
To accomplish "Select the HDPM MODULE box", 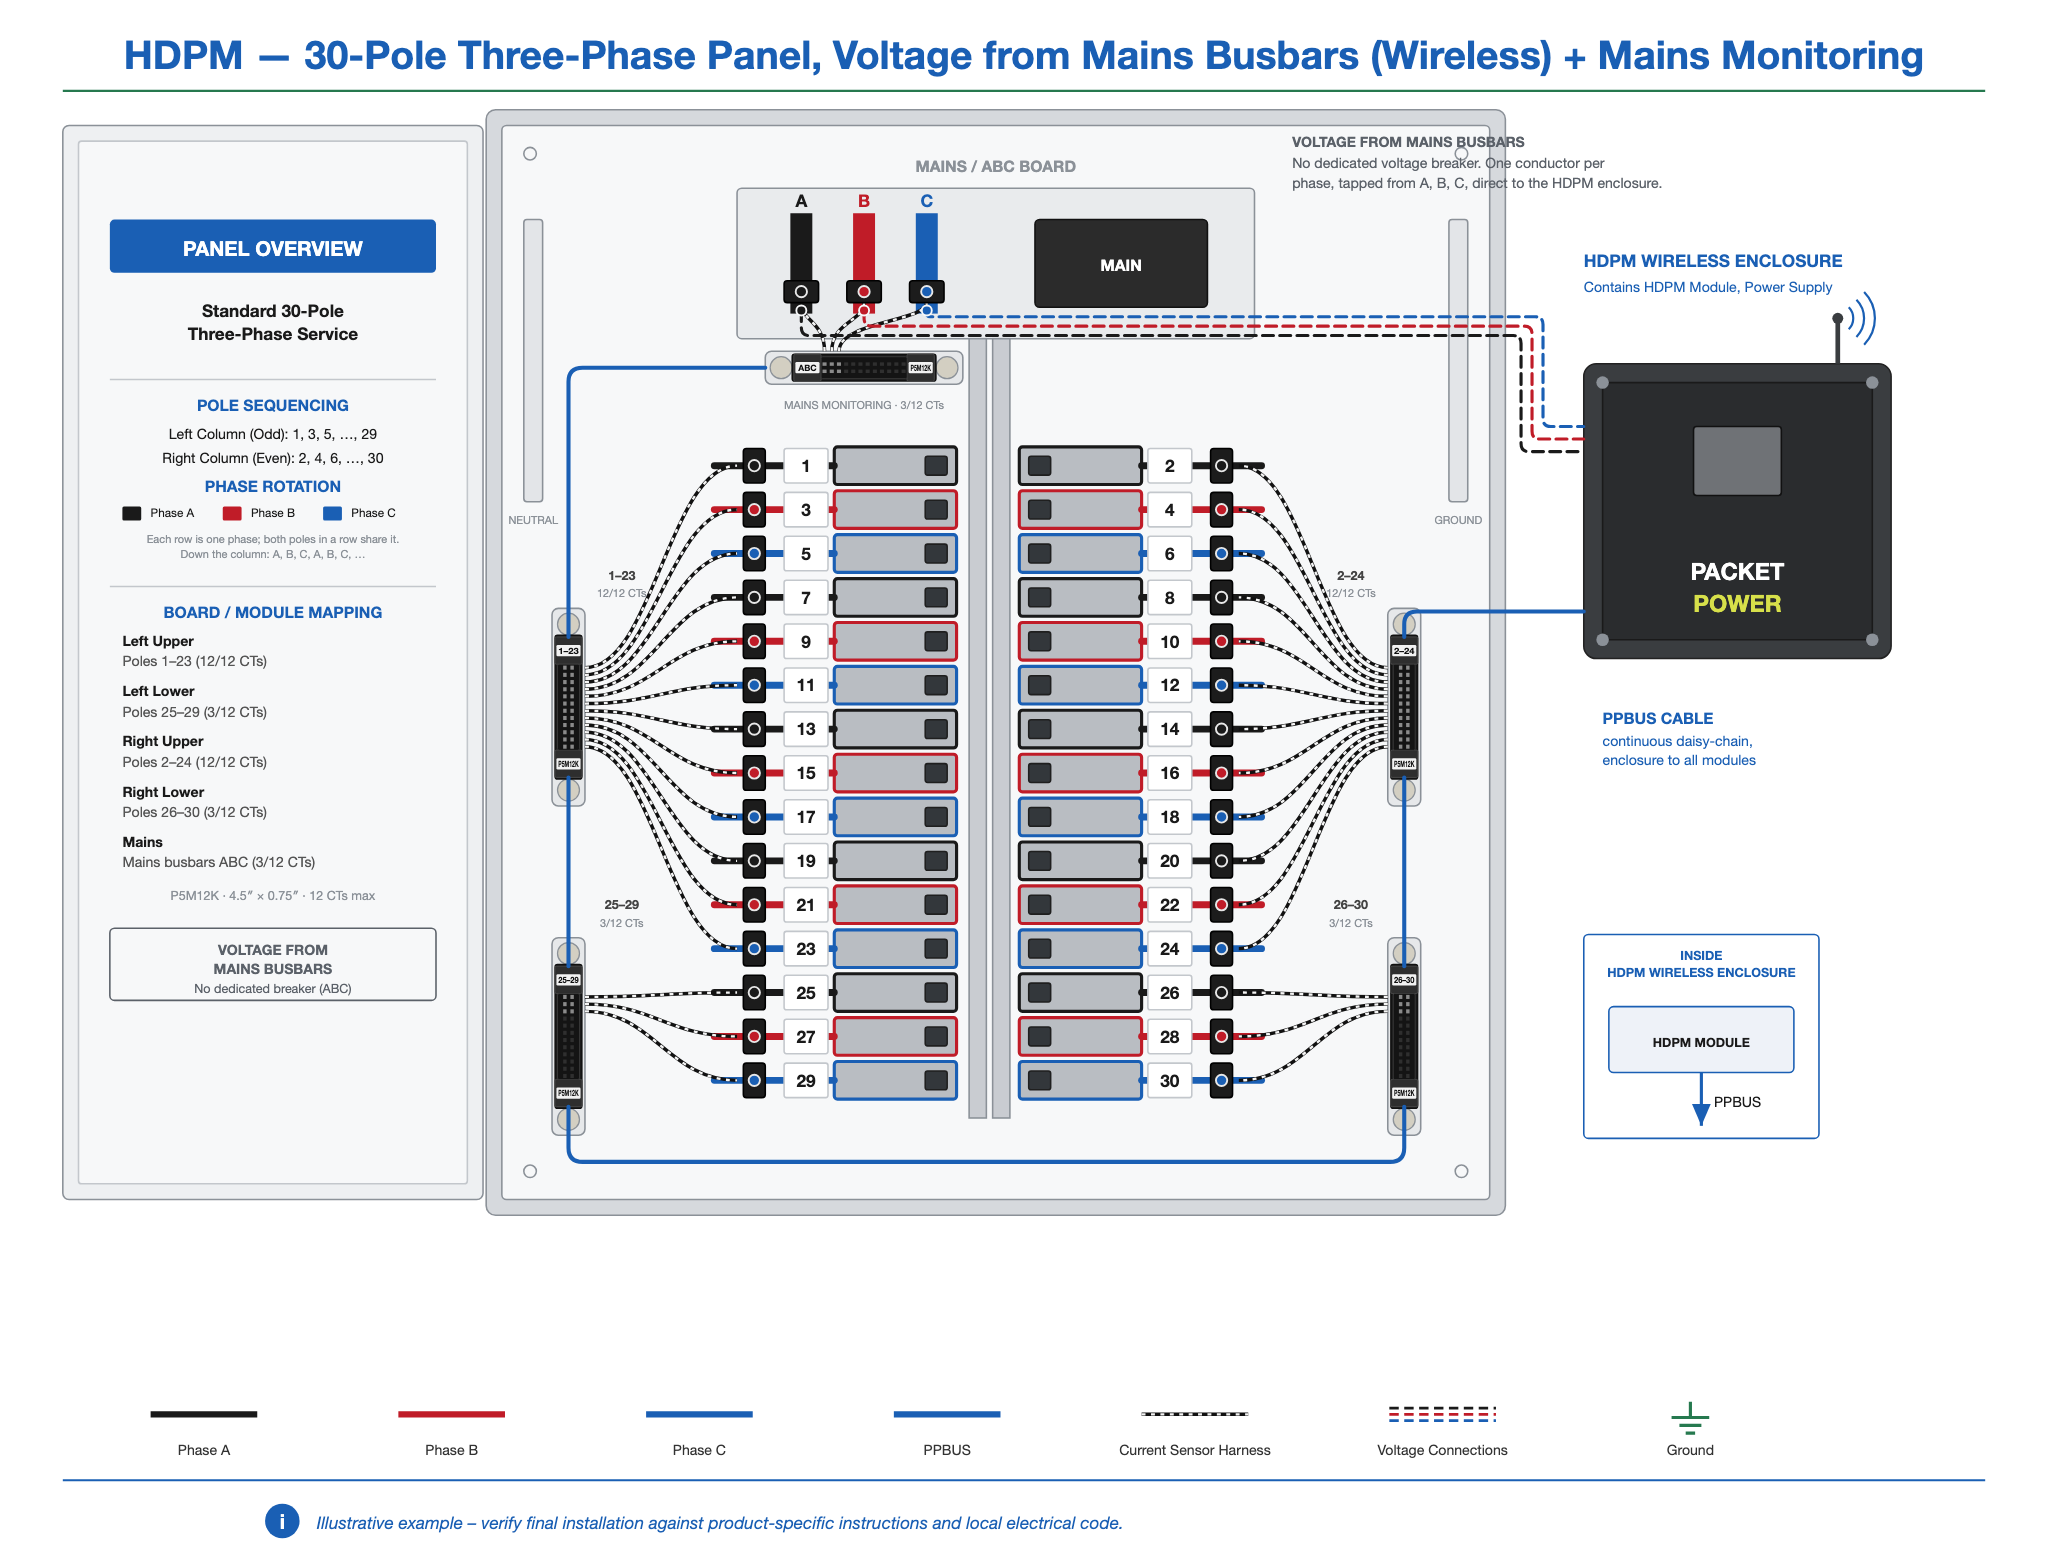I will point(1700,1040).
